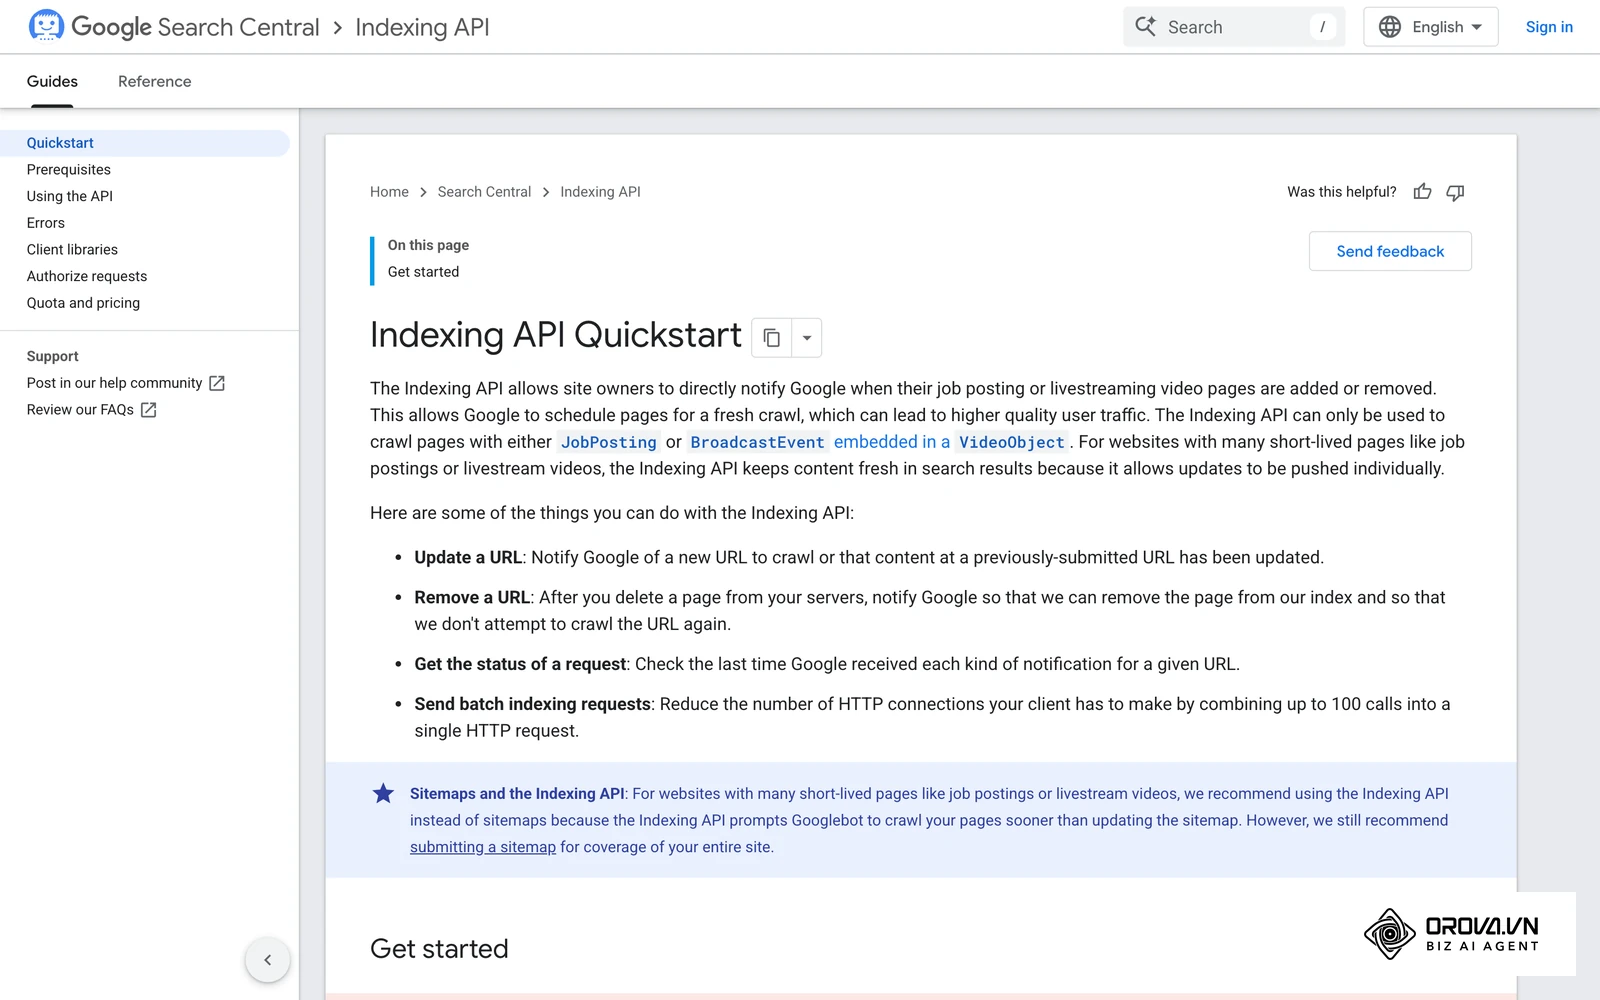The image size is (1600, 1000).
Task: Open the Indexing API header link
Action: pyautogui.click(x=422, y=27)
